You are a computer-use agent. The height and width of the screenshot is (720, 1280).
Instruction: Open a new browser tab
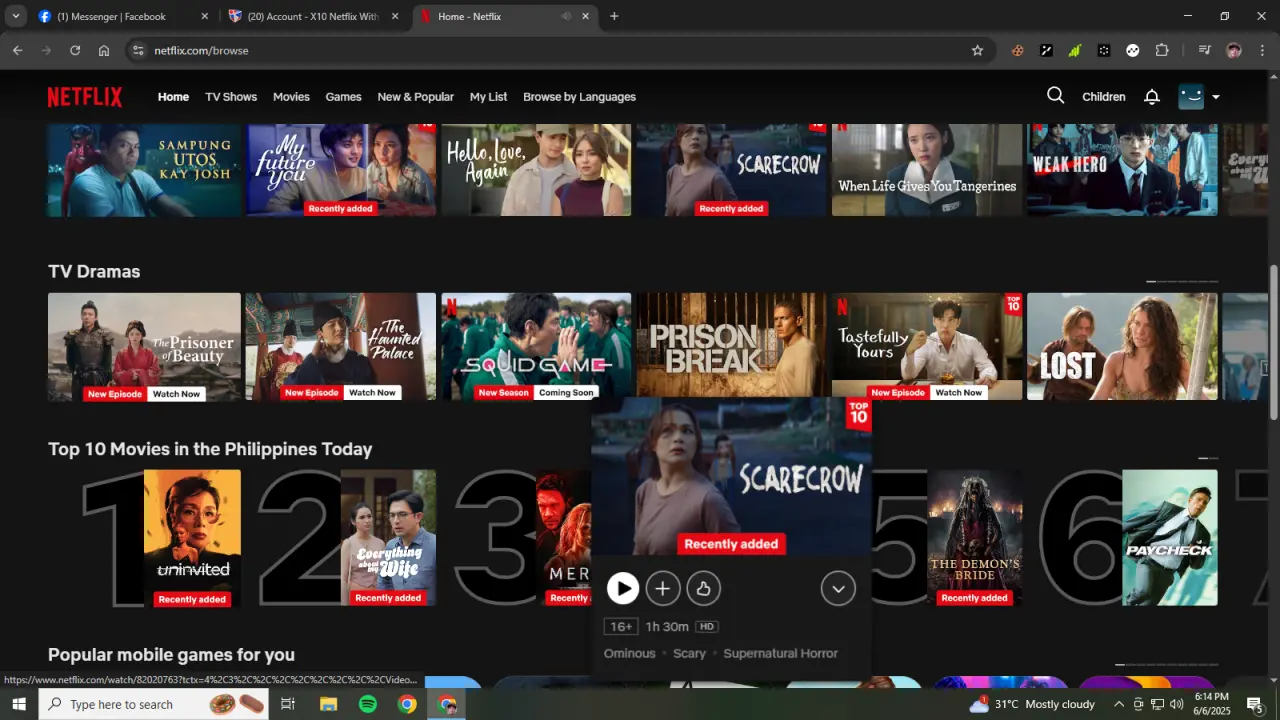coord(614,16)
